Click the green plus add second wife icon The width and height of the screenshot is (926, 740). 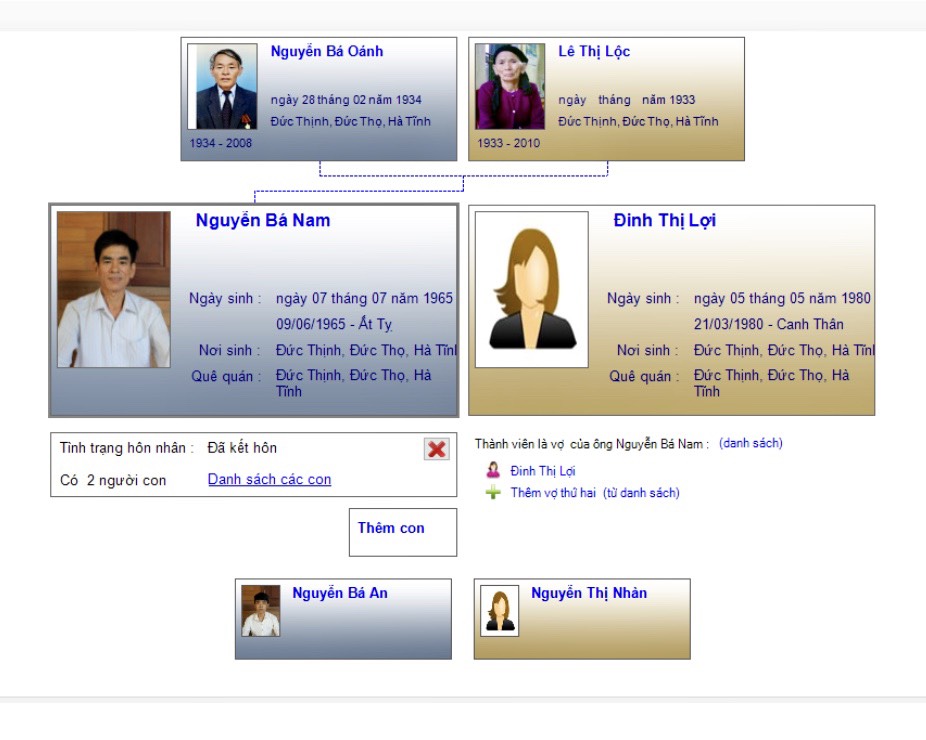pos(493,493)
